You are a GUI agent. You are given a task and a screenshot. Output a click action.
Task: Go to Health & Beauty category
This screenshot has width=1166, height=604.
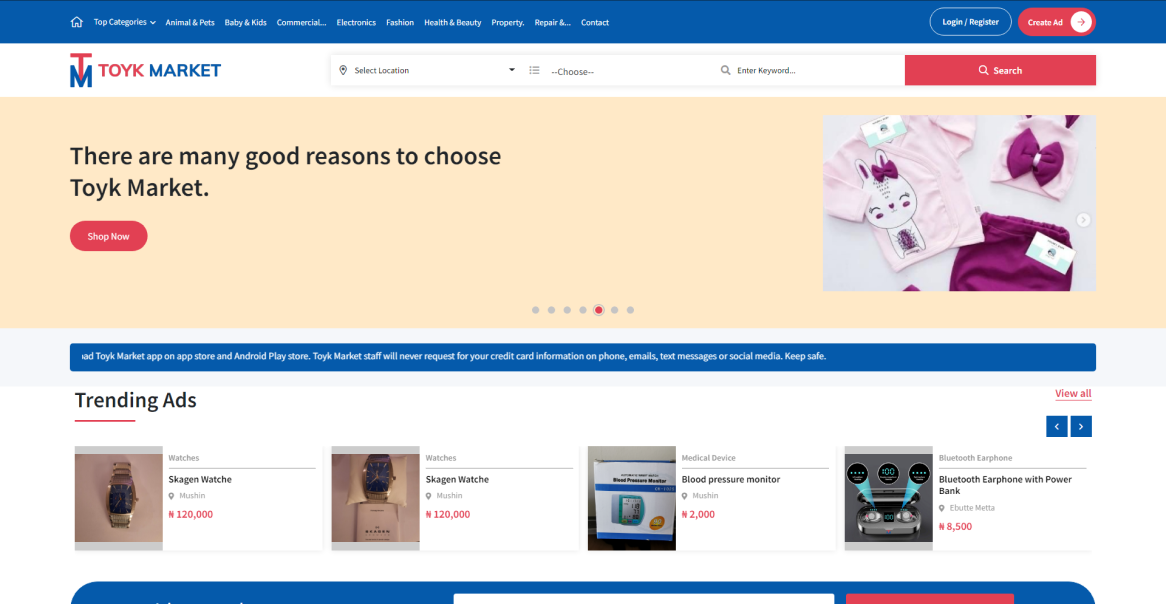click(x=452, y=22)
